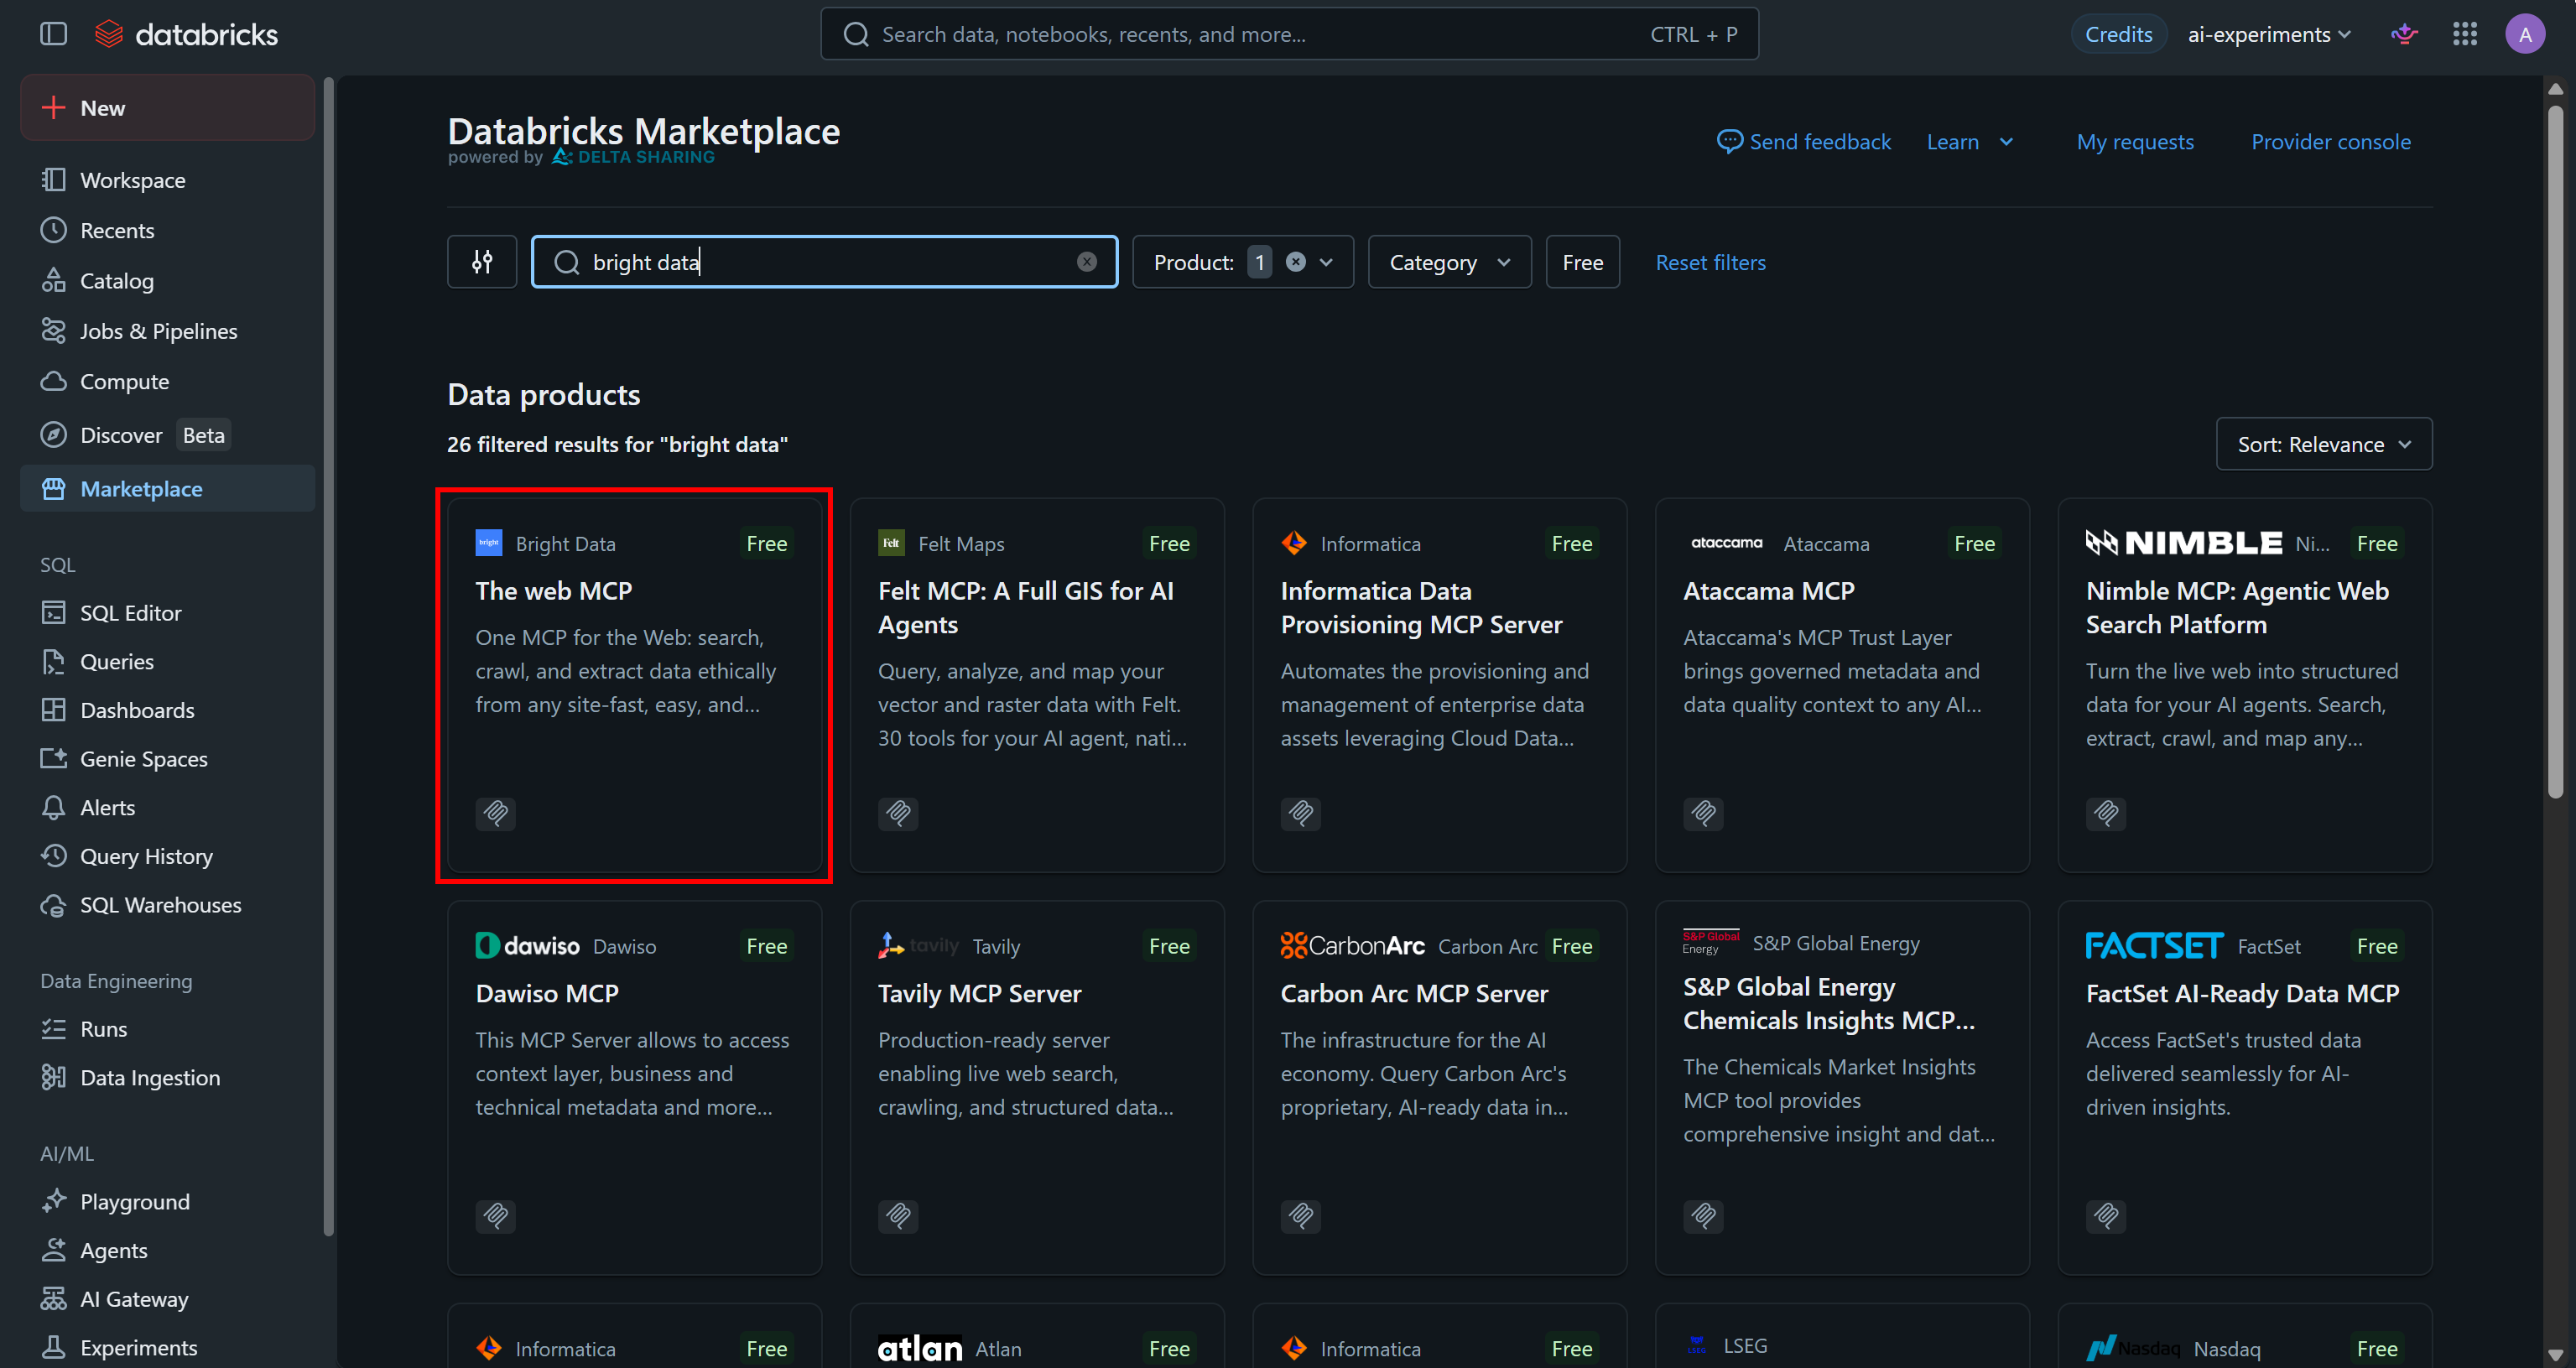Open the SQL Editor
The height and width of the screenshot is (1368, 2576).
(167, 613)
